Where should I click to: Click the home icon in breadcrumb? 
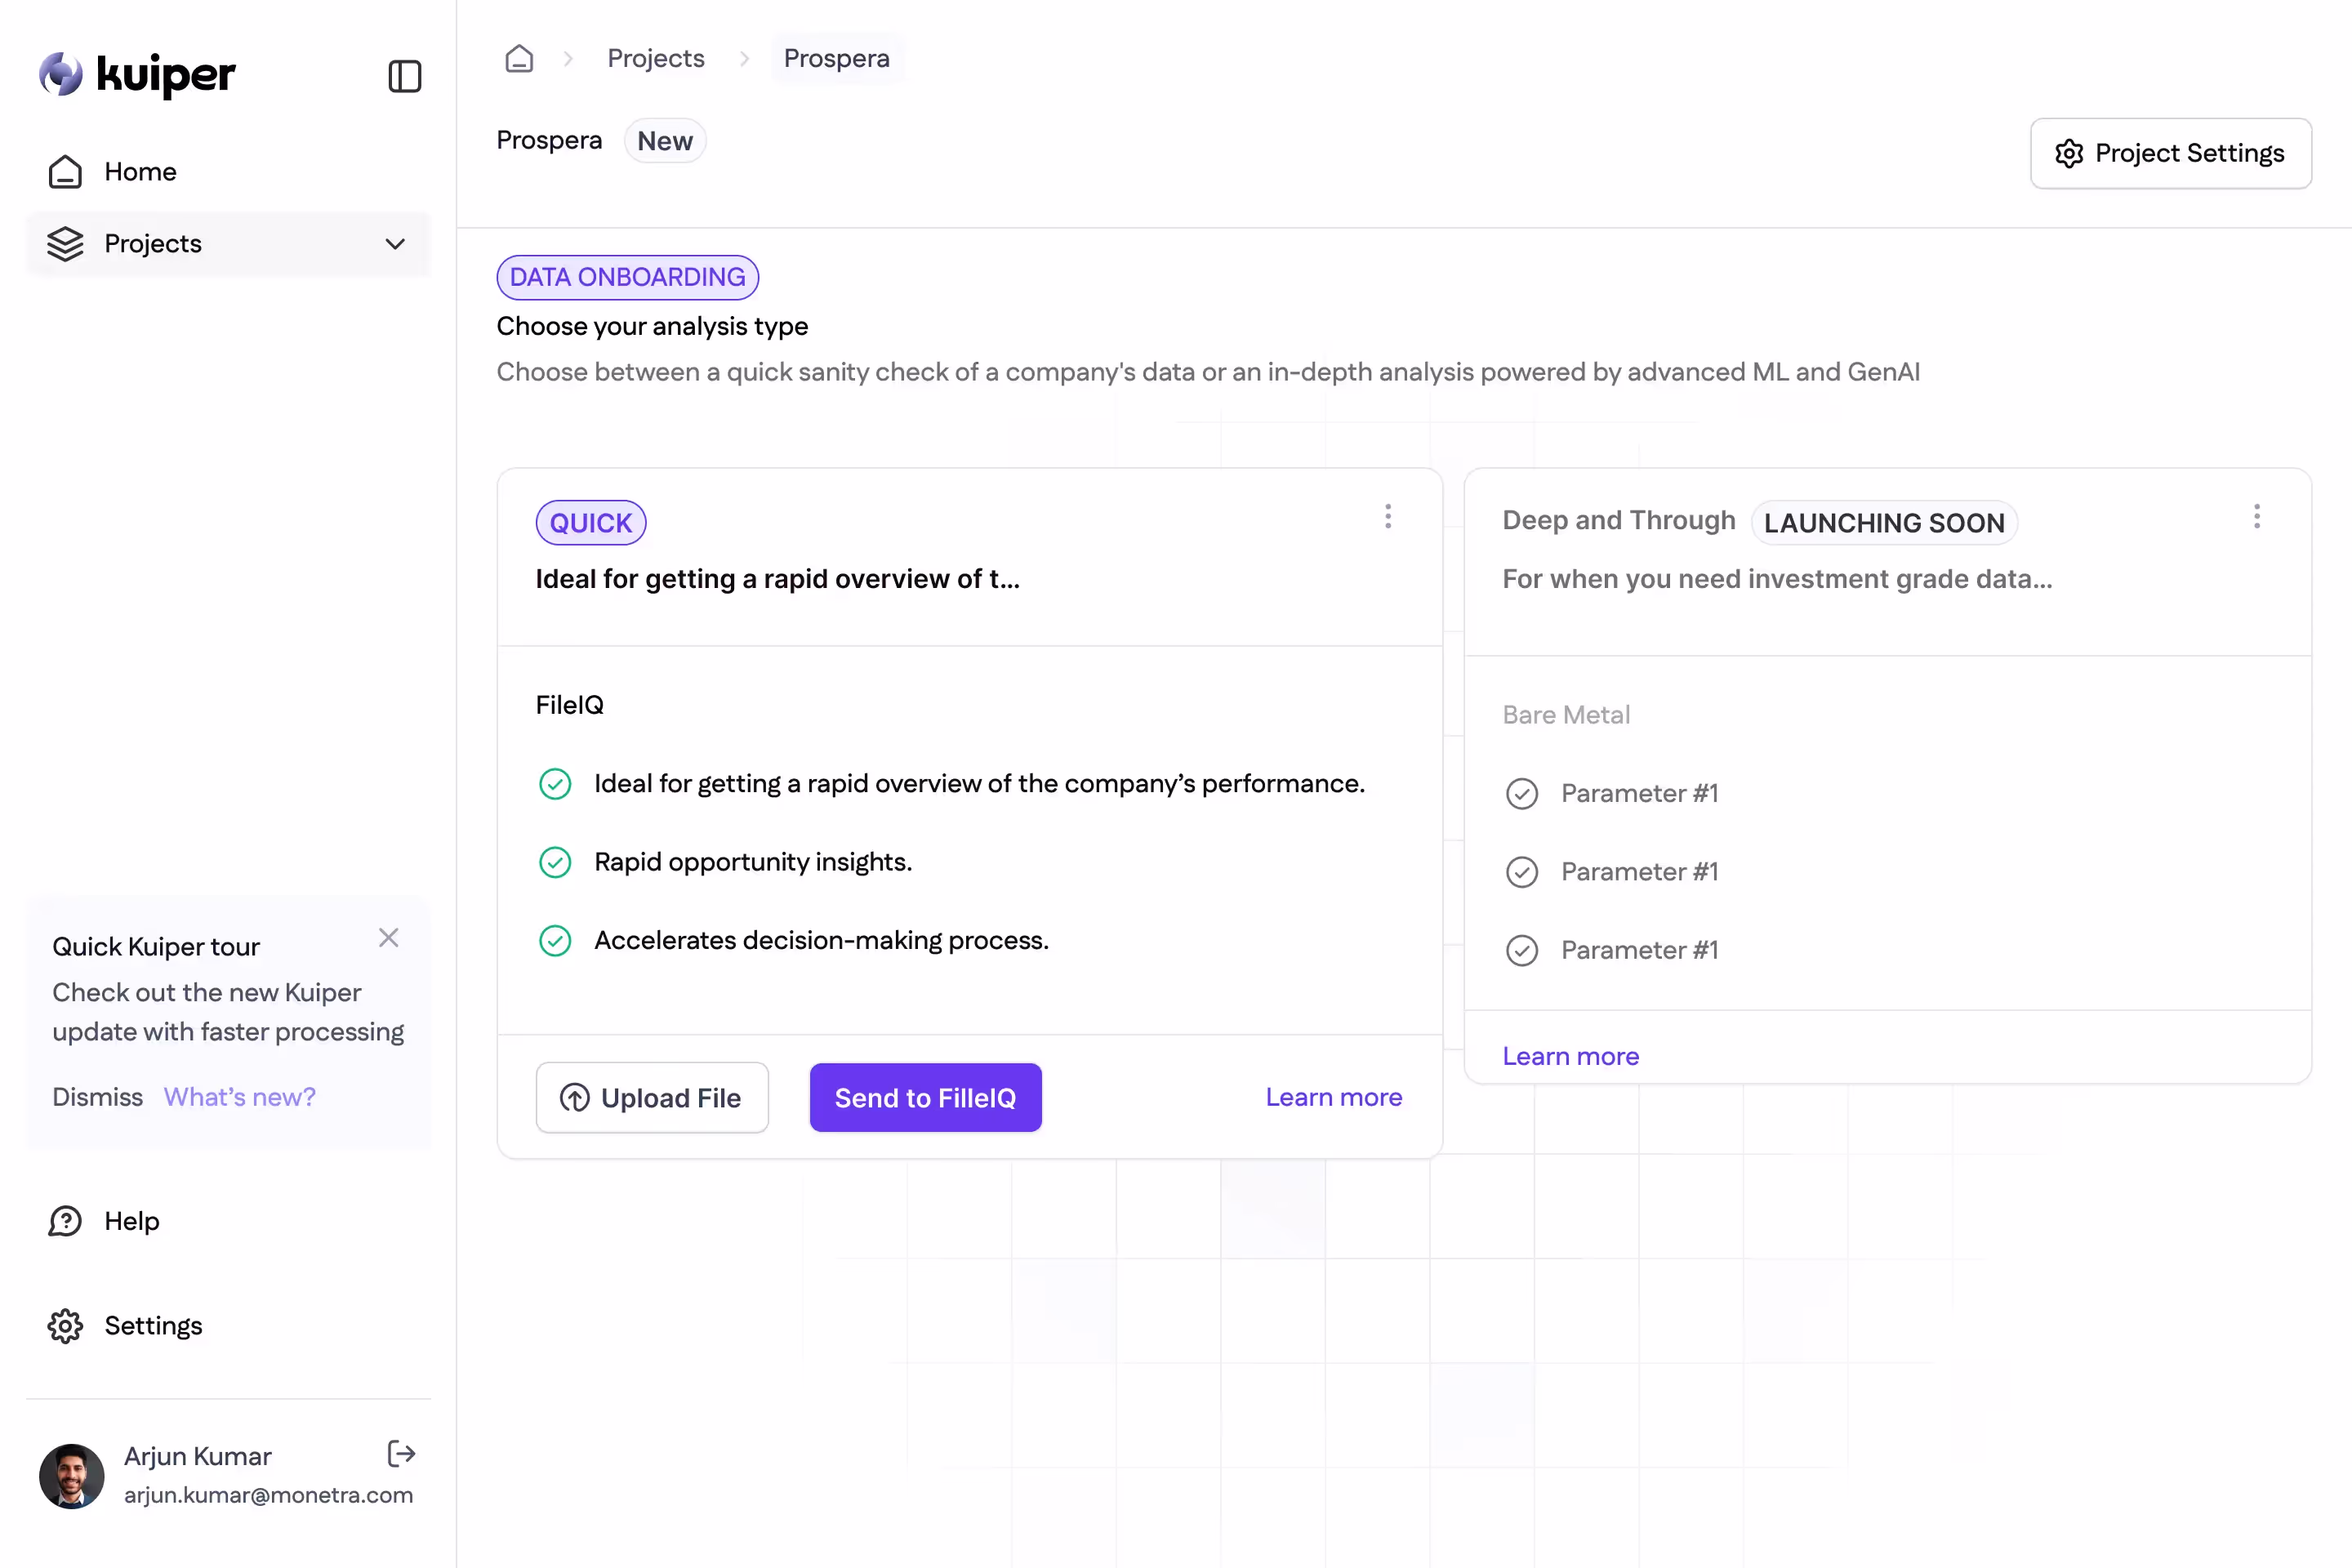point(519,58)
